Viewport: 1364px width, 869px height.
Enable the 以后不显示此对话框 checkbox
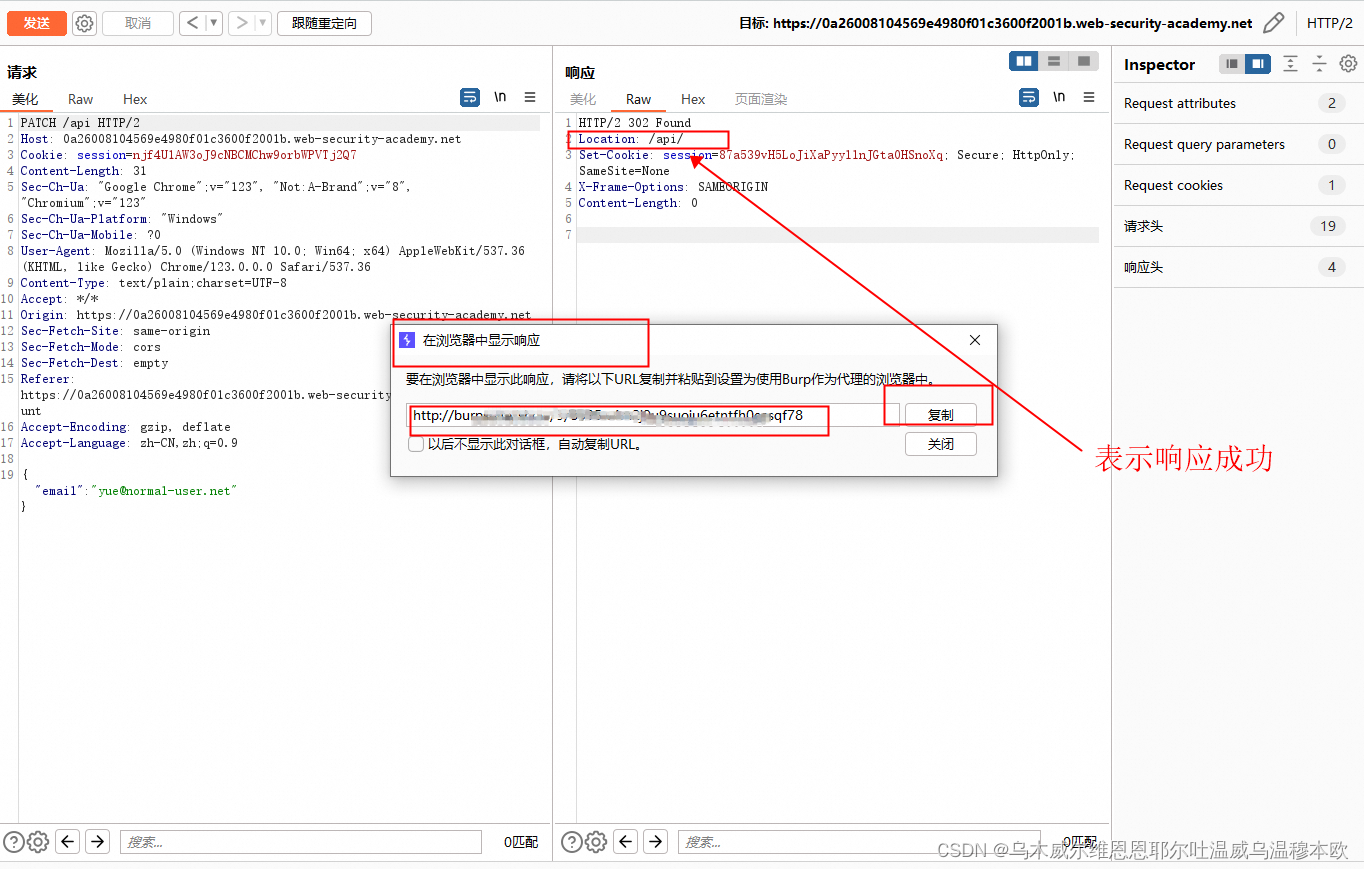pos(415,444)
